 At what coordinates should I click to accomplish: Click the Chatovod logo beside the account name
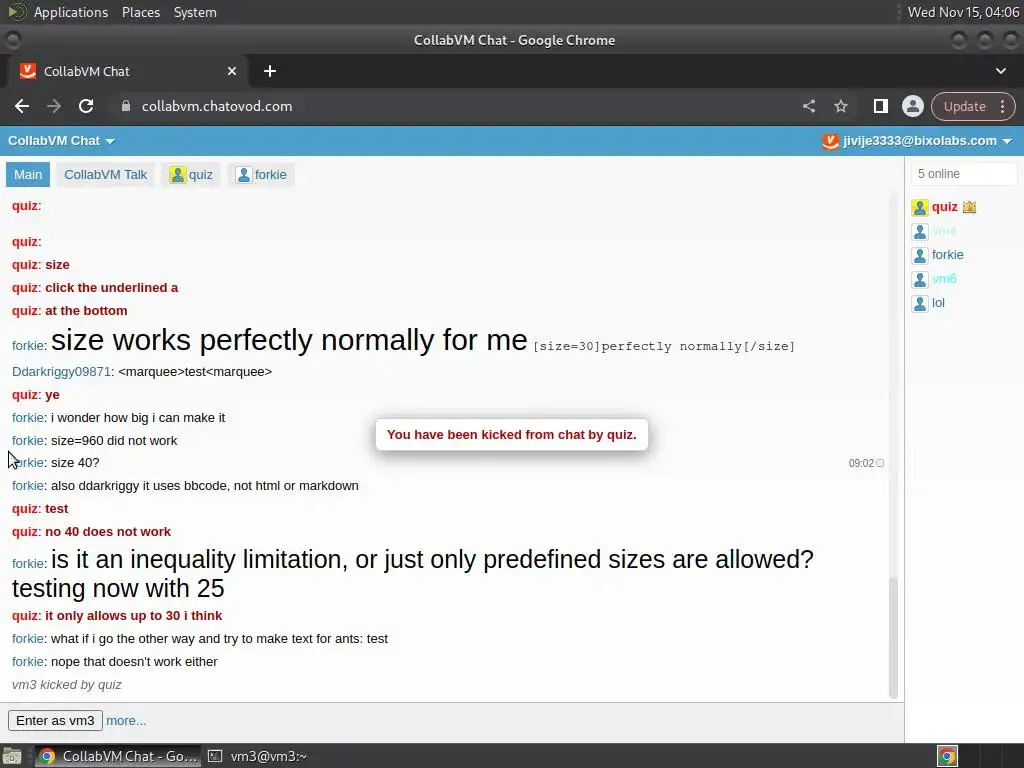click(x=830, y=141)
